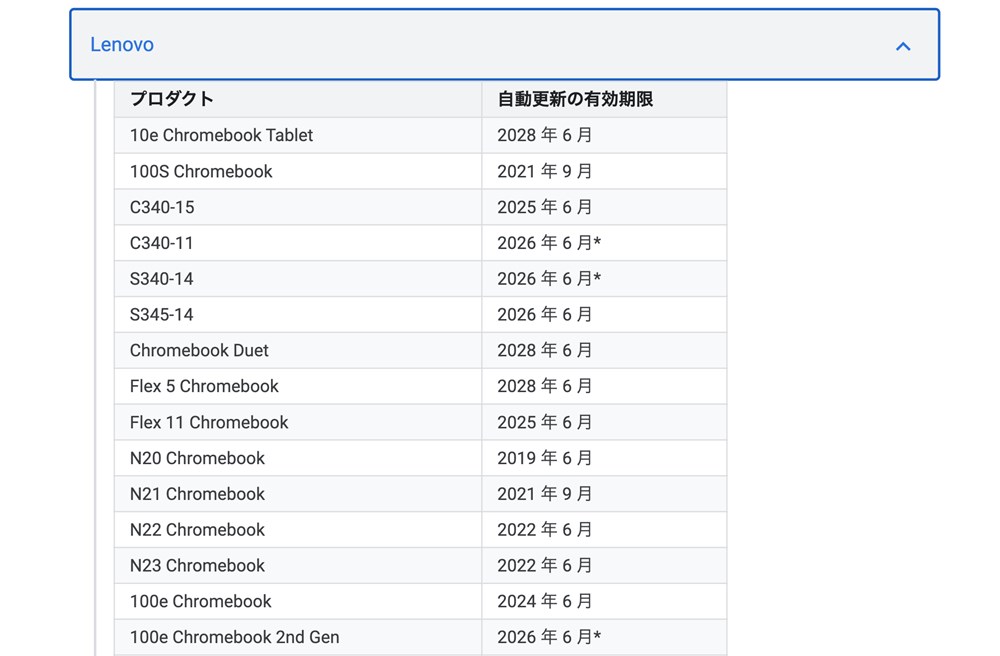Click the Lenovo link text
The image size is (1000, 656).
[122, 44]
